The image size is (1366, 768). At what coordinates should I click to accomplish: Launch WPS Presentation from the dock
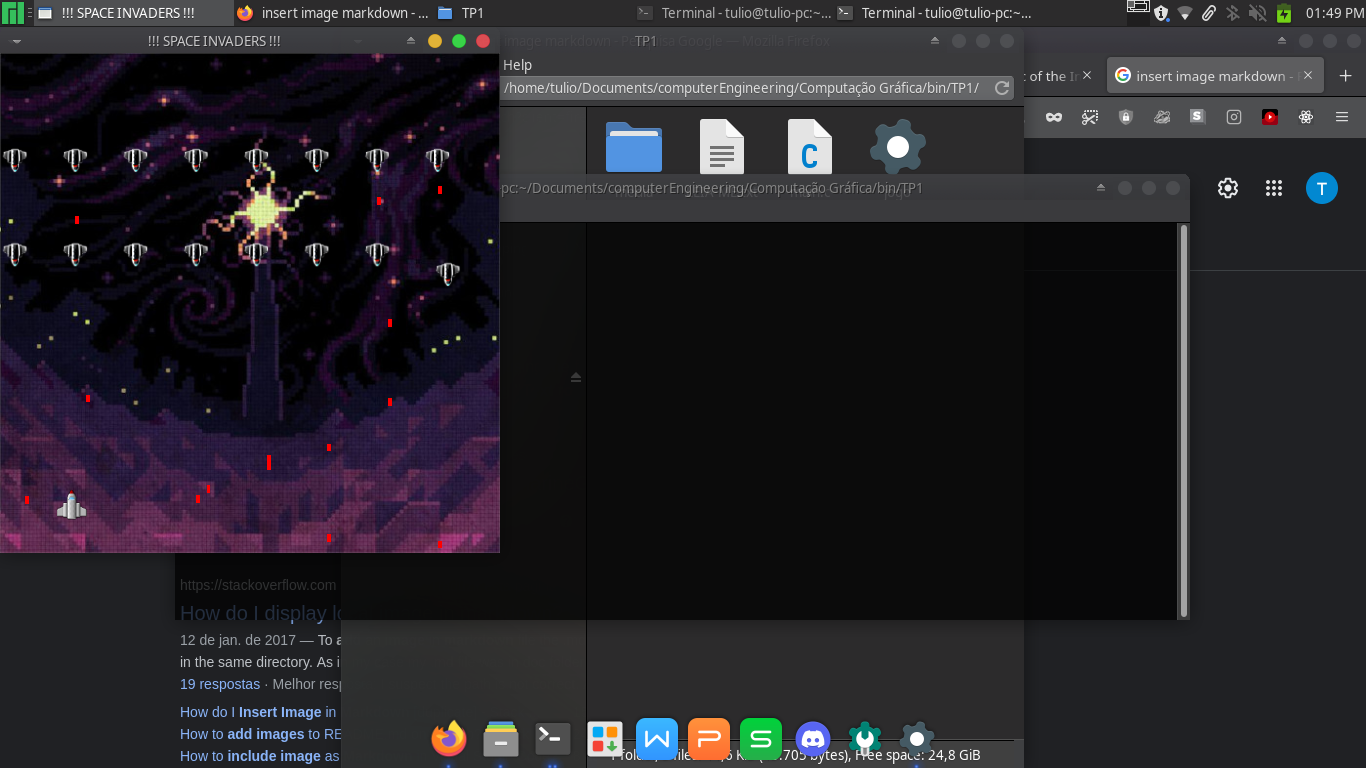click(709, 739)
